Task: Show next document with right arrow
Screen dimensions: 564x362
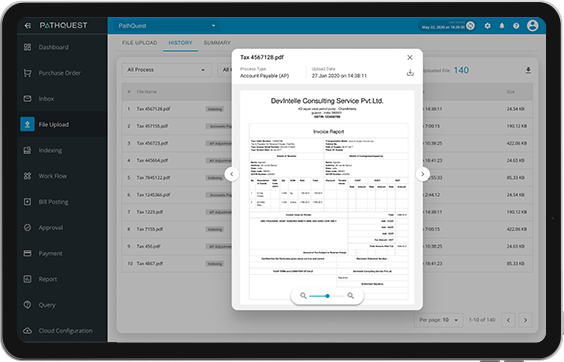Action: [423, 174]
